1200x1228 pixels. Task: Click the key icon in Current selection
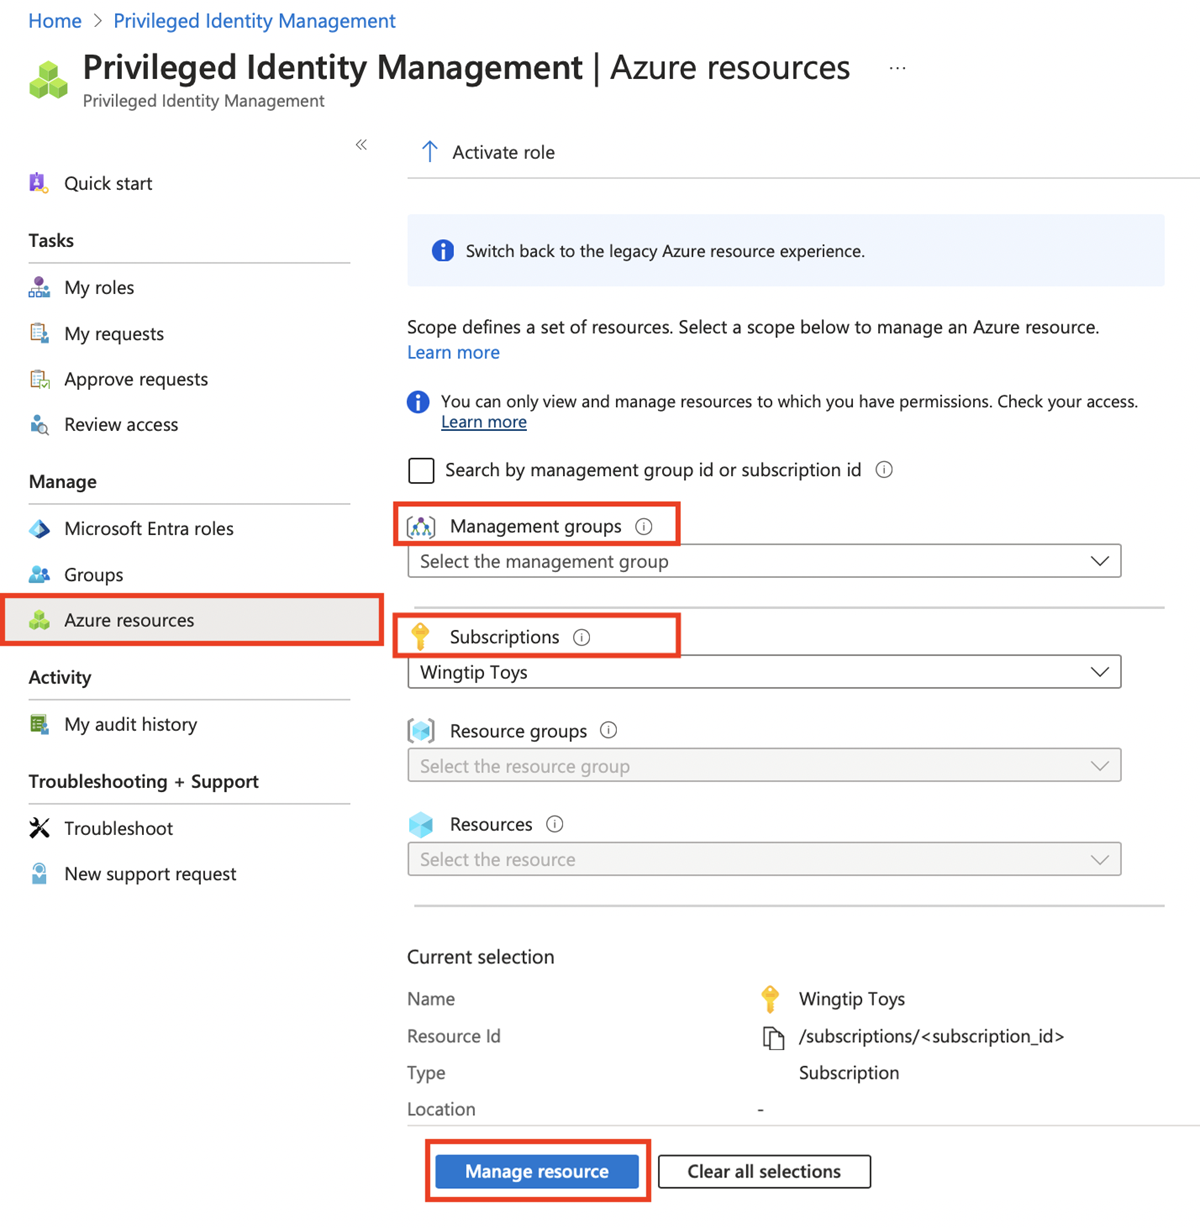point(770,999)
